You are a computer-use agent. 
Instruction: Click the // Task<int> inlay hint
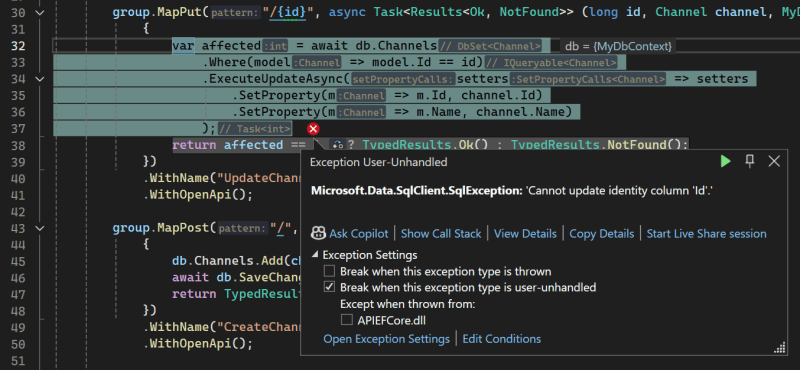pos(255,129)
